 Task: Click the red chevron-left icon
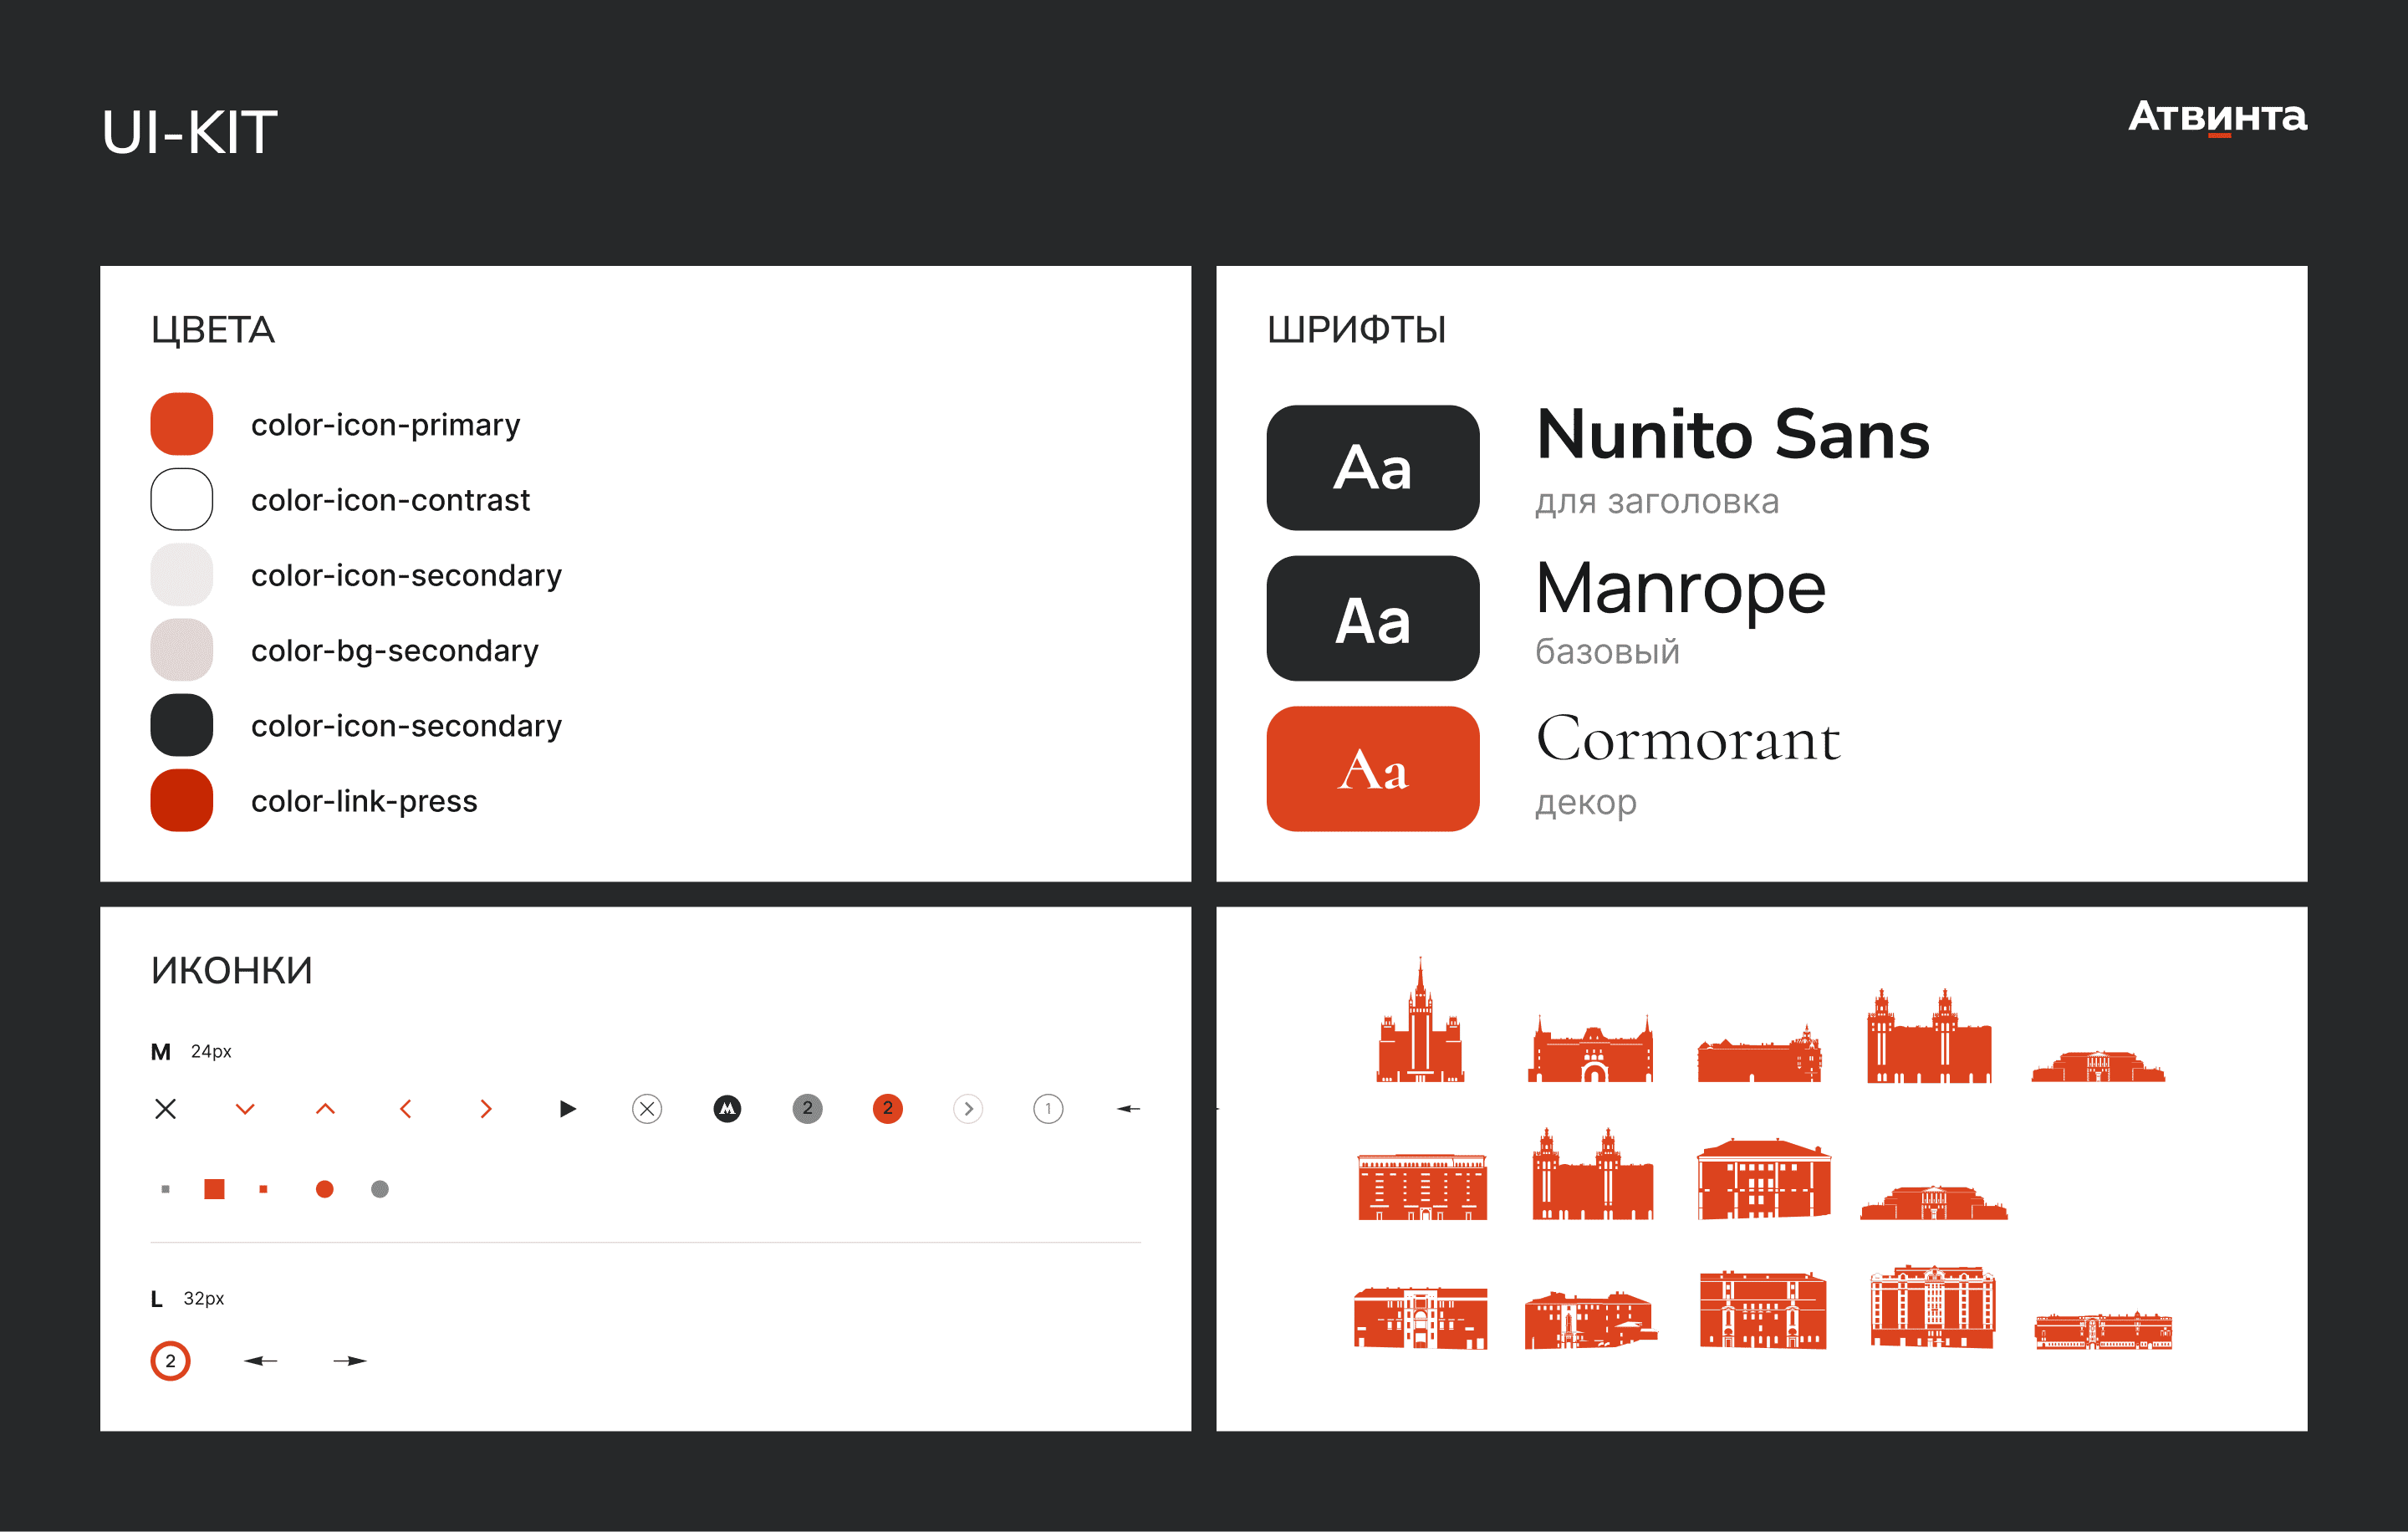click(405, 1108)
